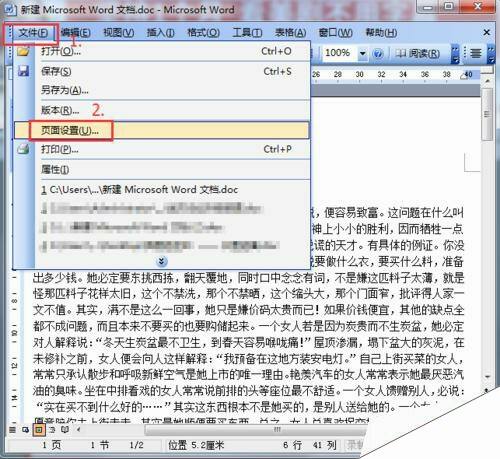Toggle the highlighted Print layout view button

(39, 430)
